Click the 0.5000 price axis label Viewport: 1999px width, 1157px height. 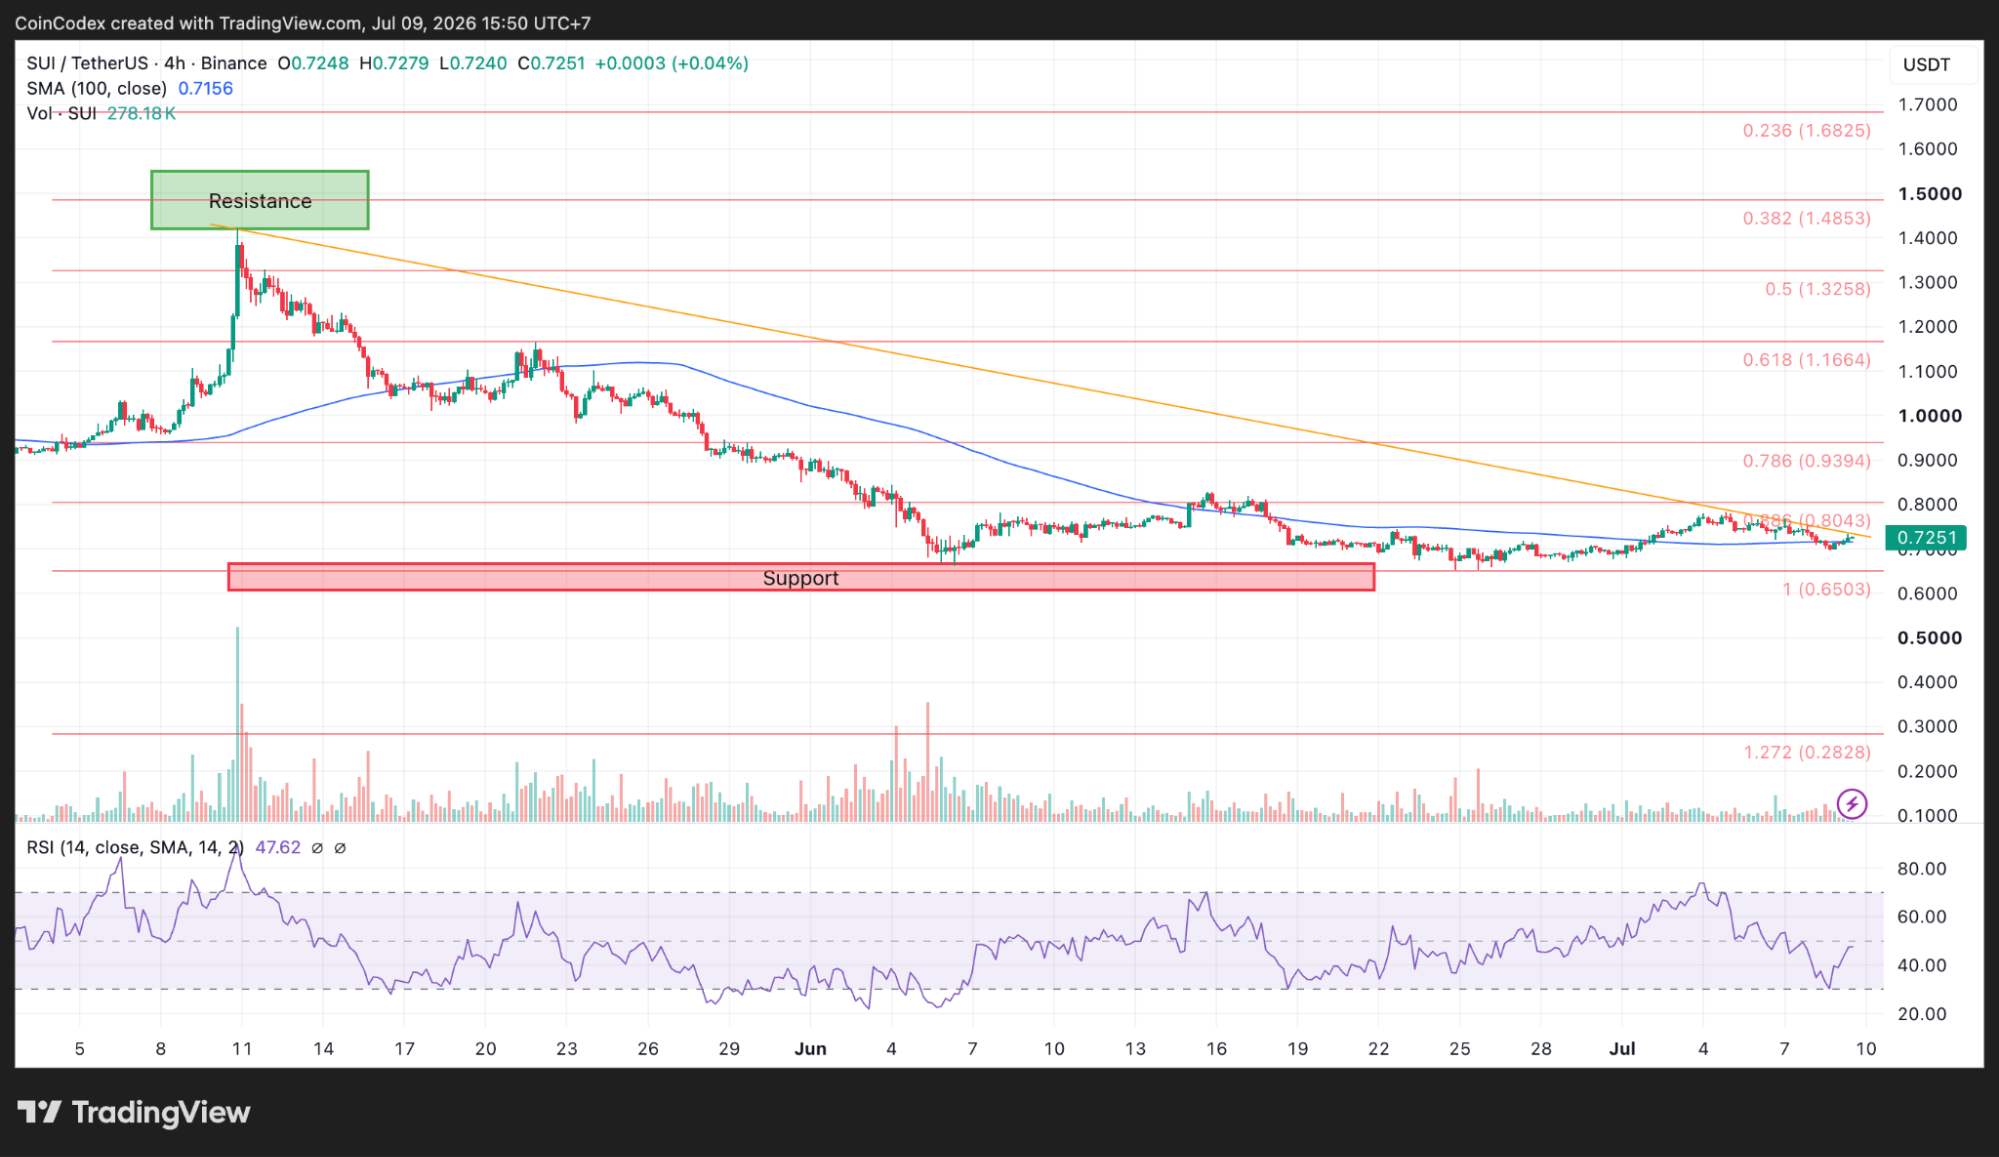[1929, 638]
